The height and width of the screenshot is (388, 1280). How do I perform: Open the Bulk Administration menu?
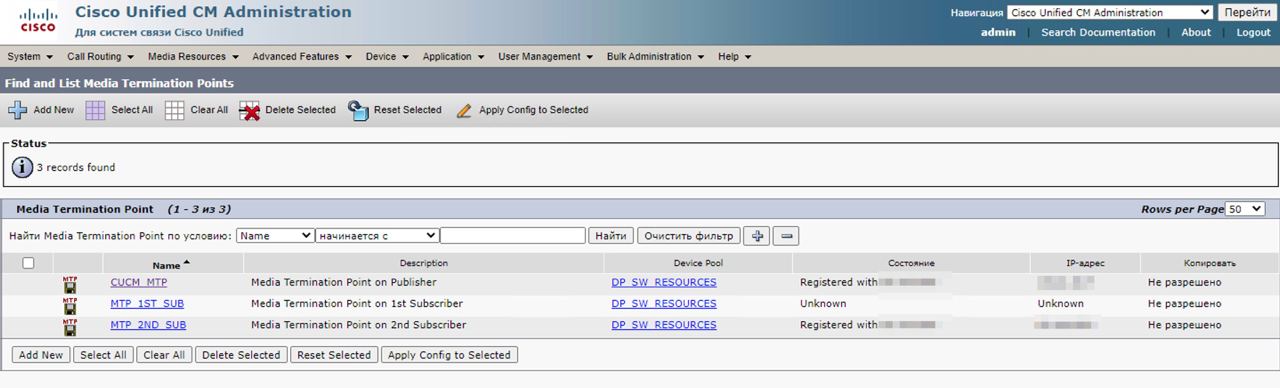click(655, 57)
